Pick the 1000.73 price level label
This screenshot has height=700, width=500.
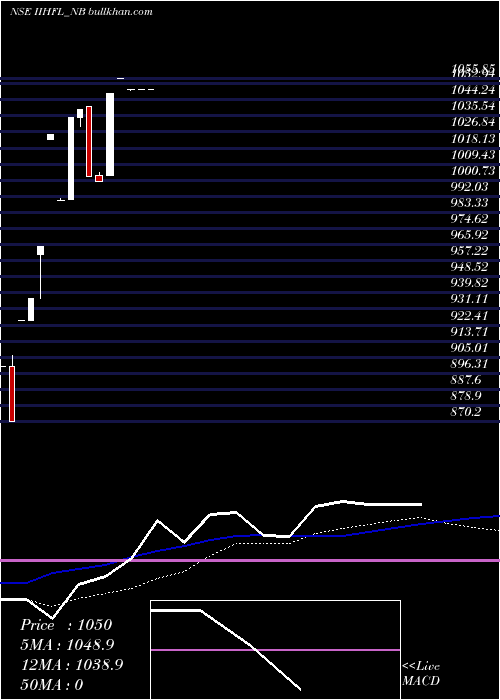pos(473,171)
